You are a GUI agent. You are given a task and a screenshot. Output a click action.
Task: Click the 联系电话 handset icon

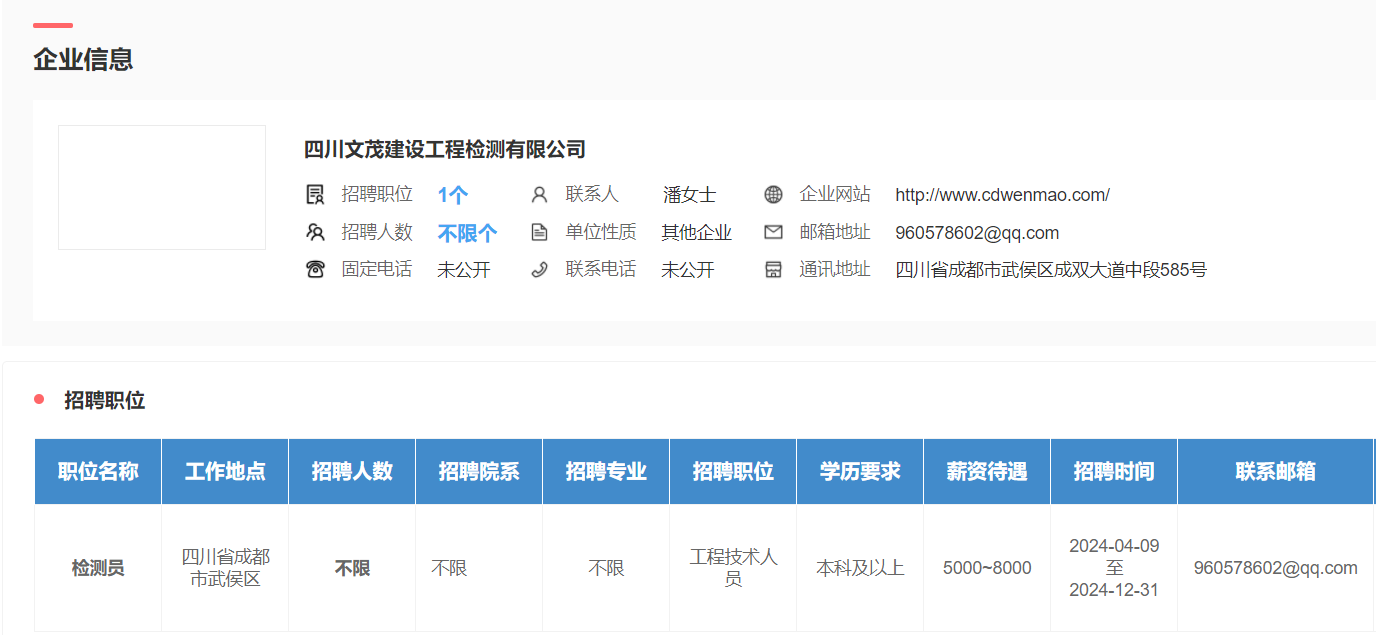click(x=539, y=269)
